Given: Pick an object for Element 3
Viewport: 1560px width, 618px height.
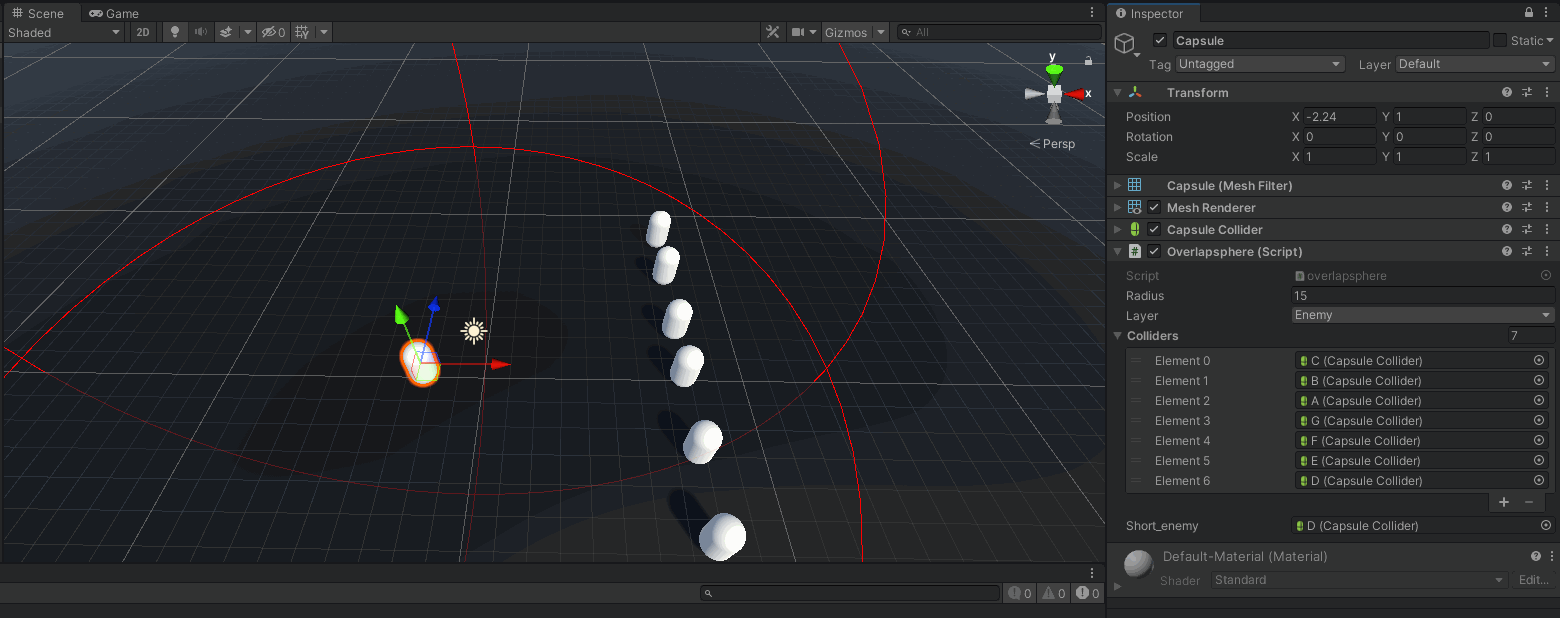Looking at the screenshot, I should 1539,420.
